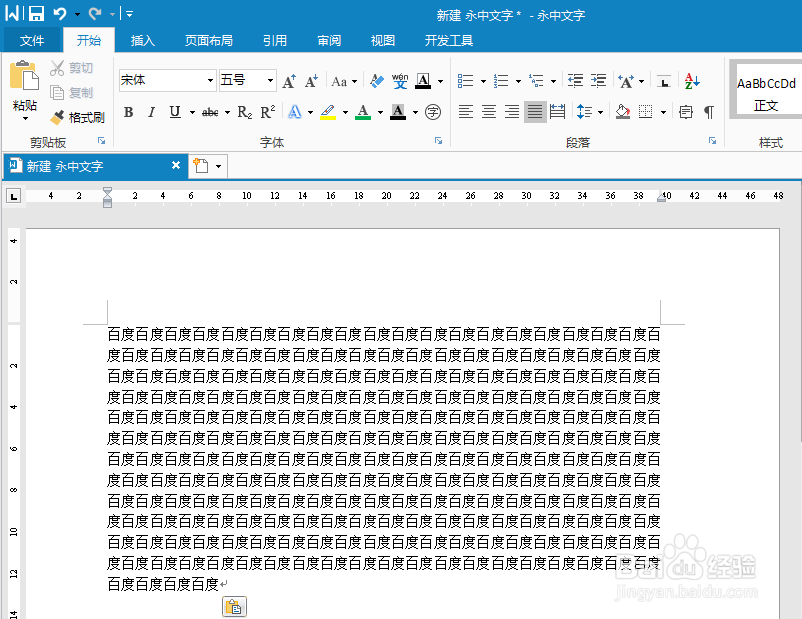802x619 pixels.
Task: Open line spacing options
Action: (585, 112)
